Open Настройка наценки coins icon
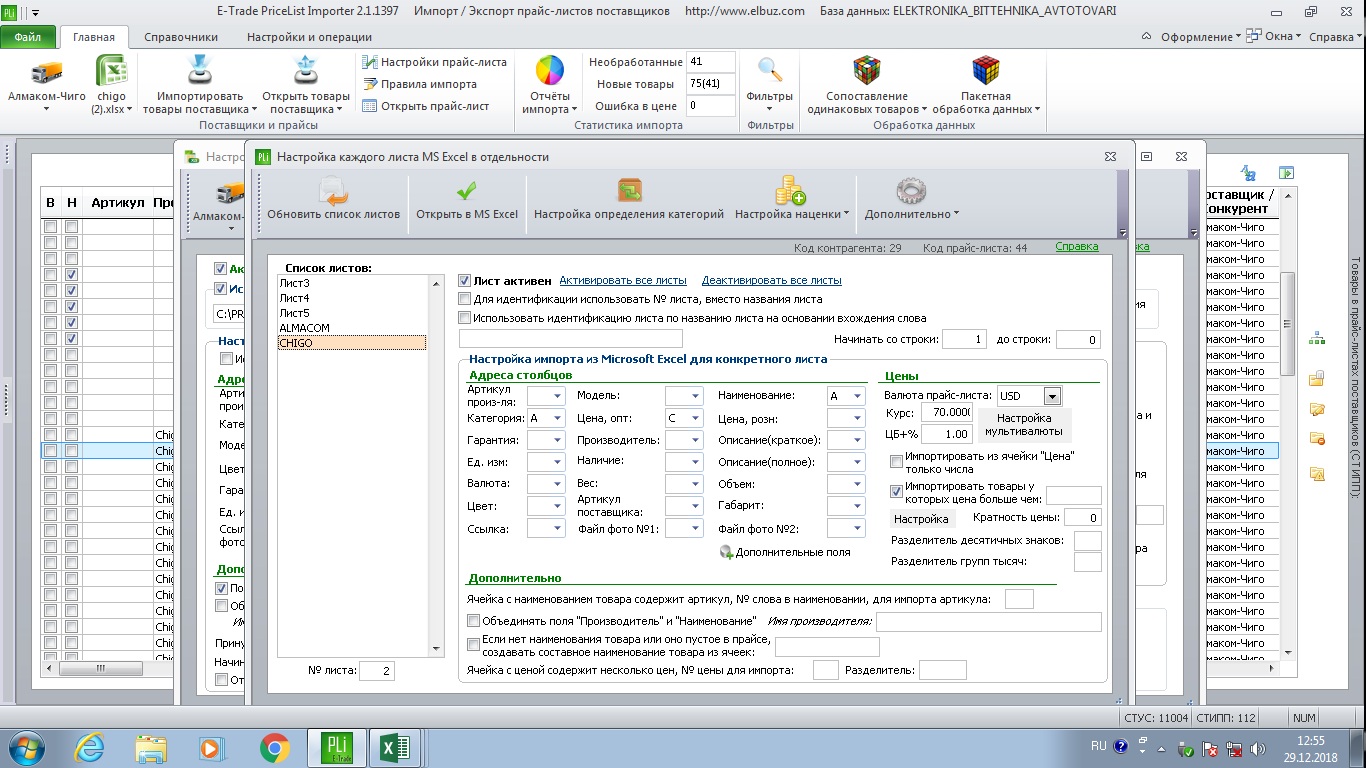1366x768 pixels. (791, 190)
